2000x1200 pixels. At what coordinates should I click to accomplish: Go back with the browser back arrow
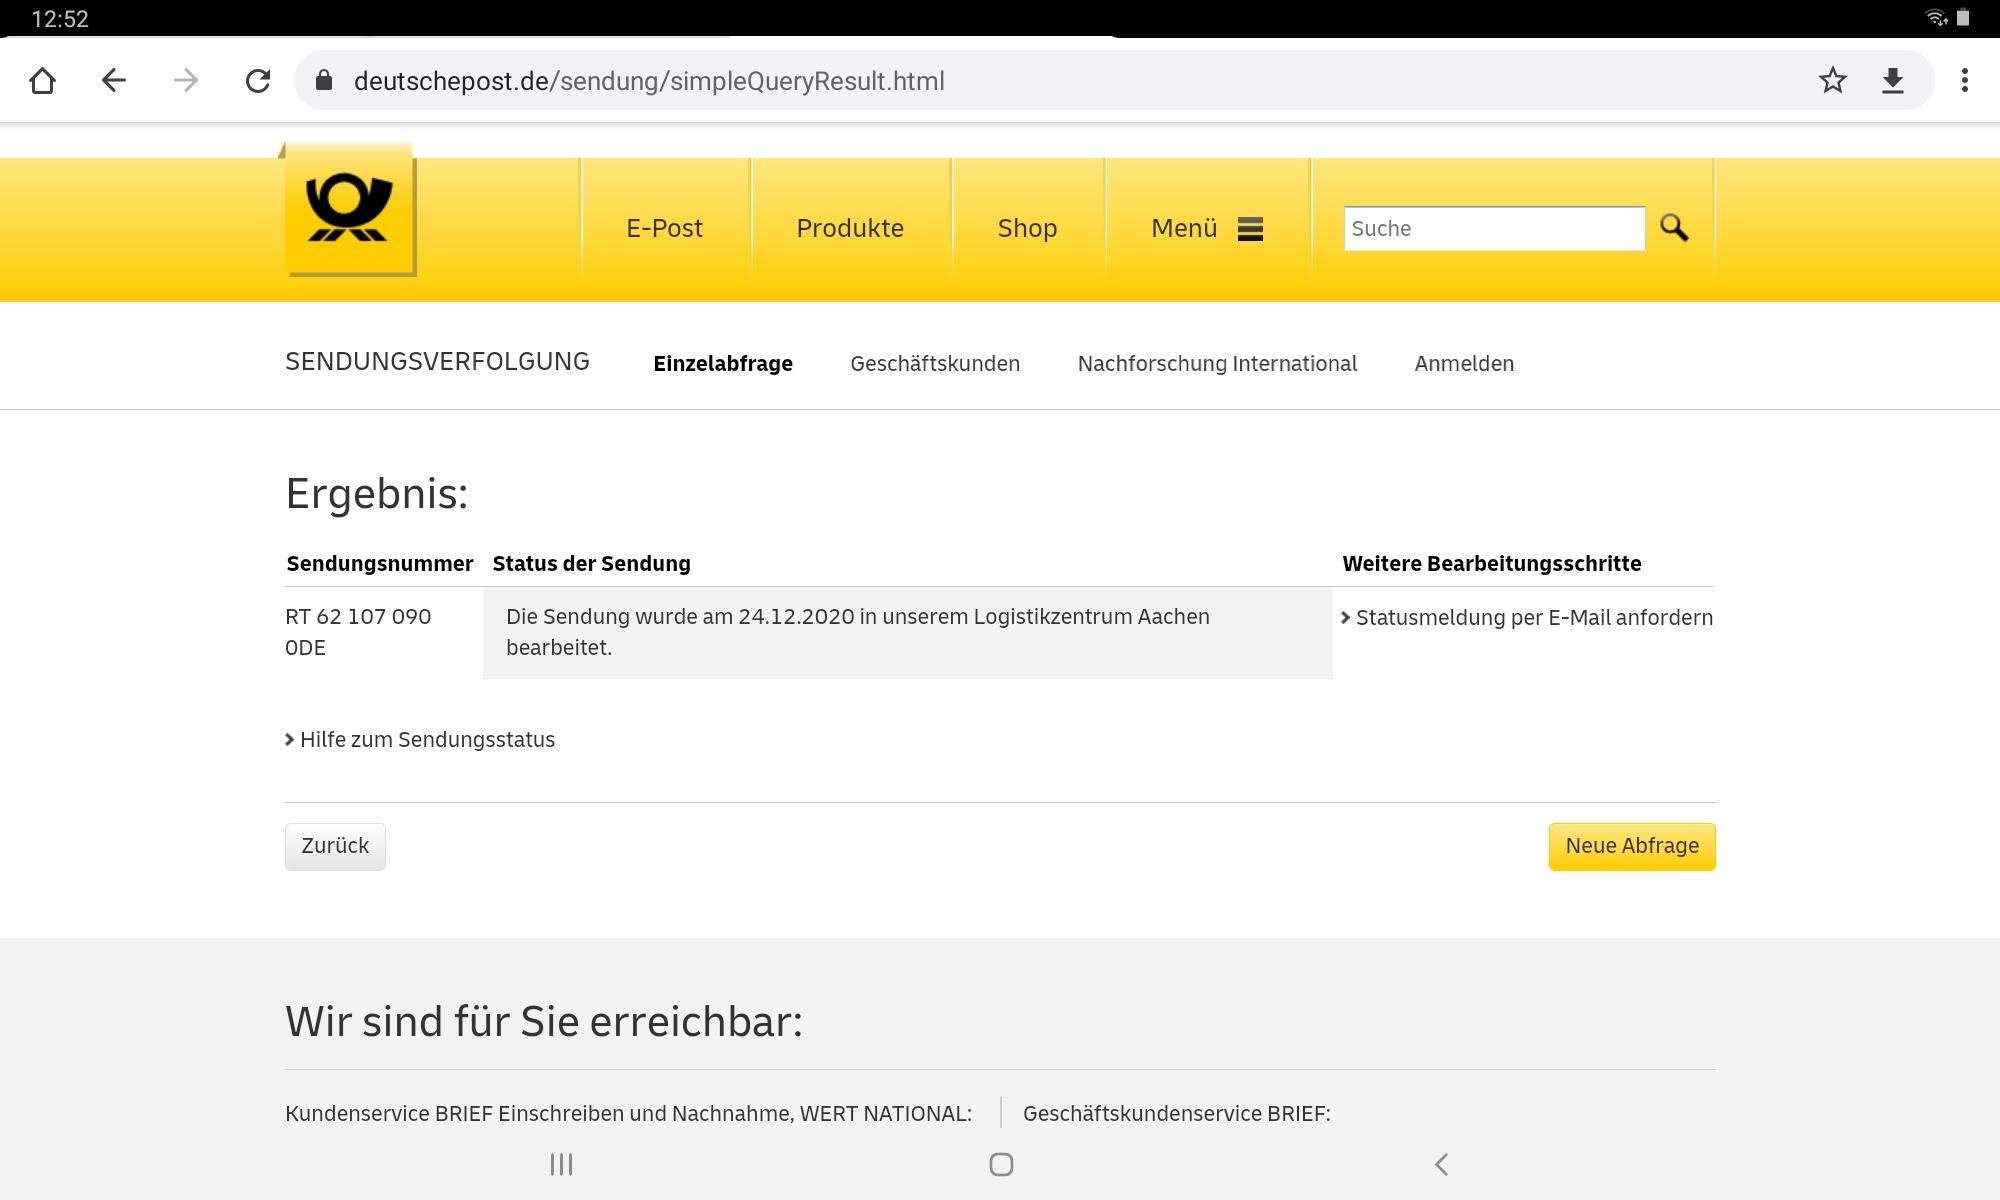point(114,81)
